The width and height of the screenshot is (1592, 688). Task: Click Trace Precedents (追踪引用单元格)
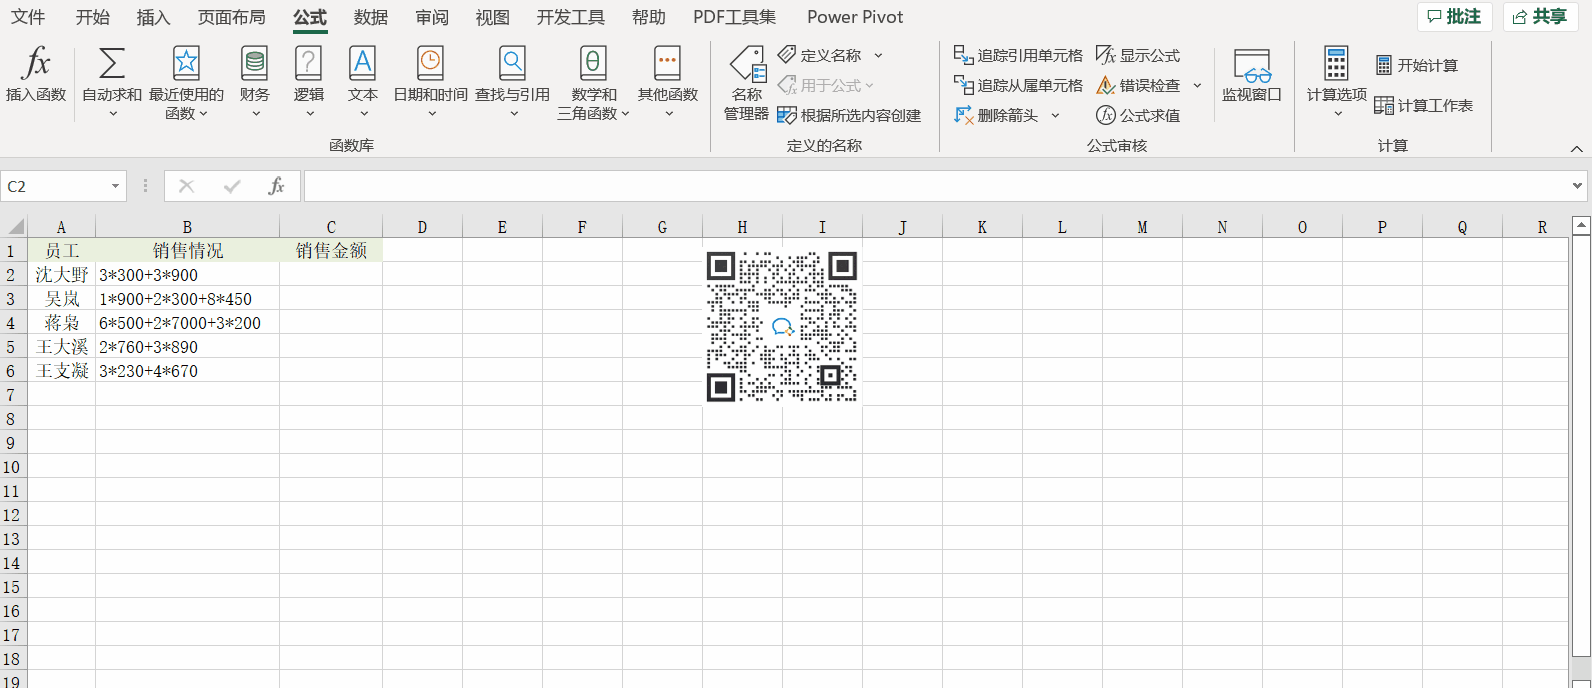[1018, 55]
